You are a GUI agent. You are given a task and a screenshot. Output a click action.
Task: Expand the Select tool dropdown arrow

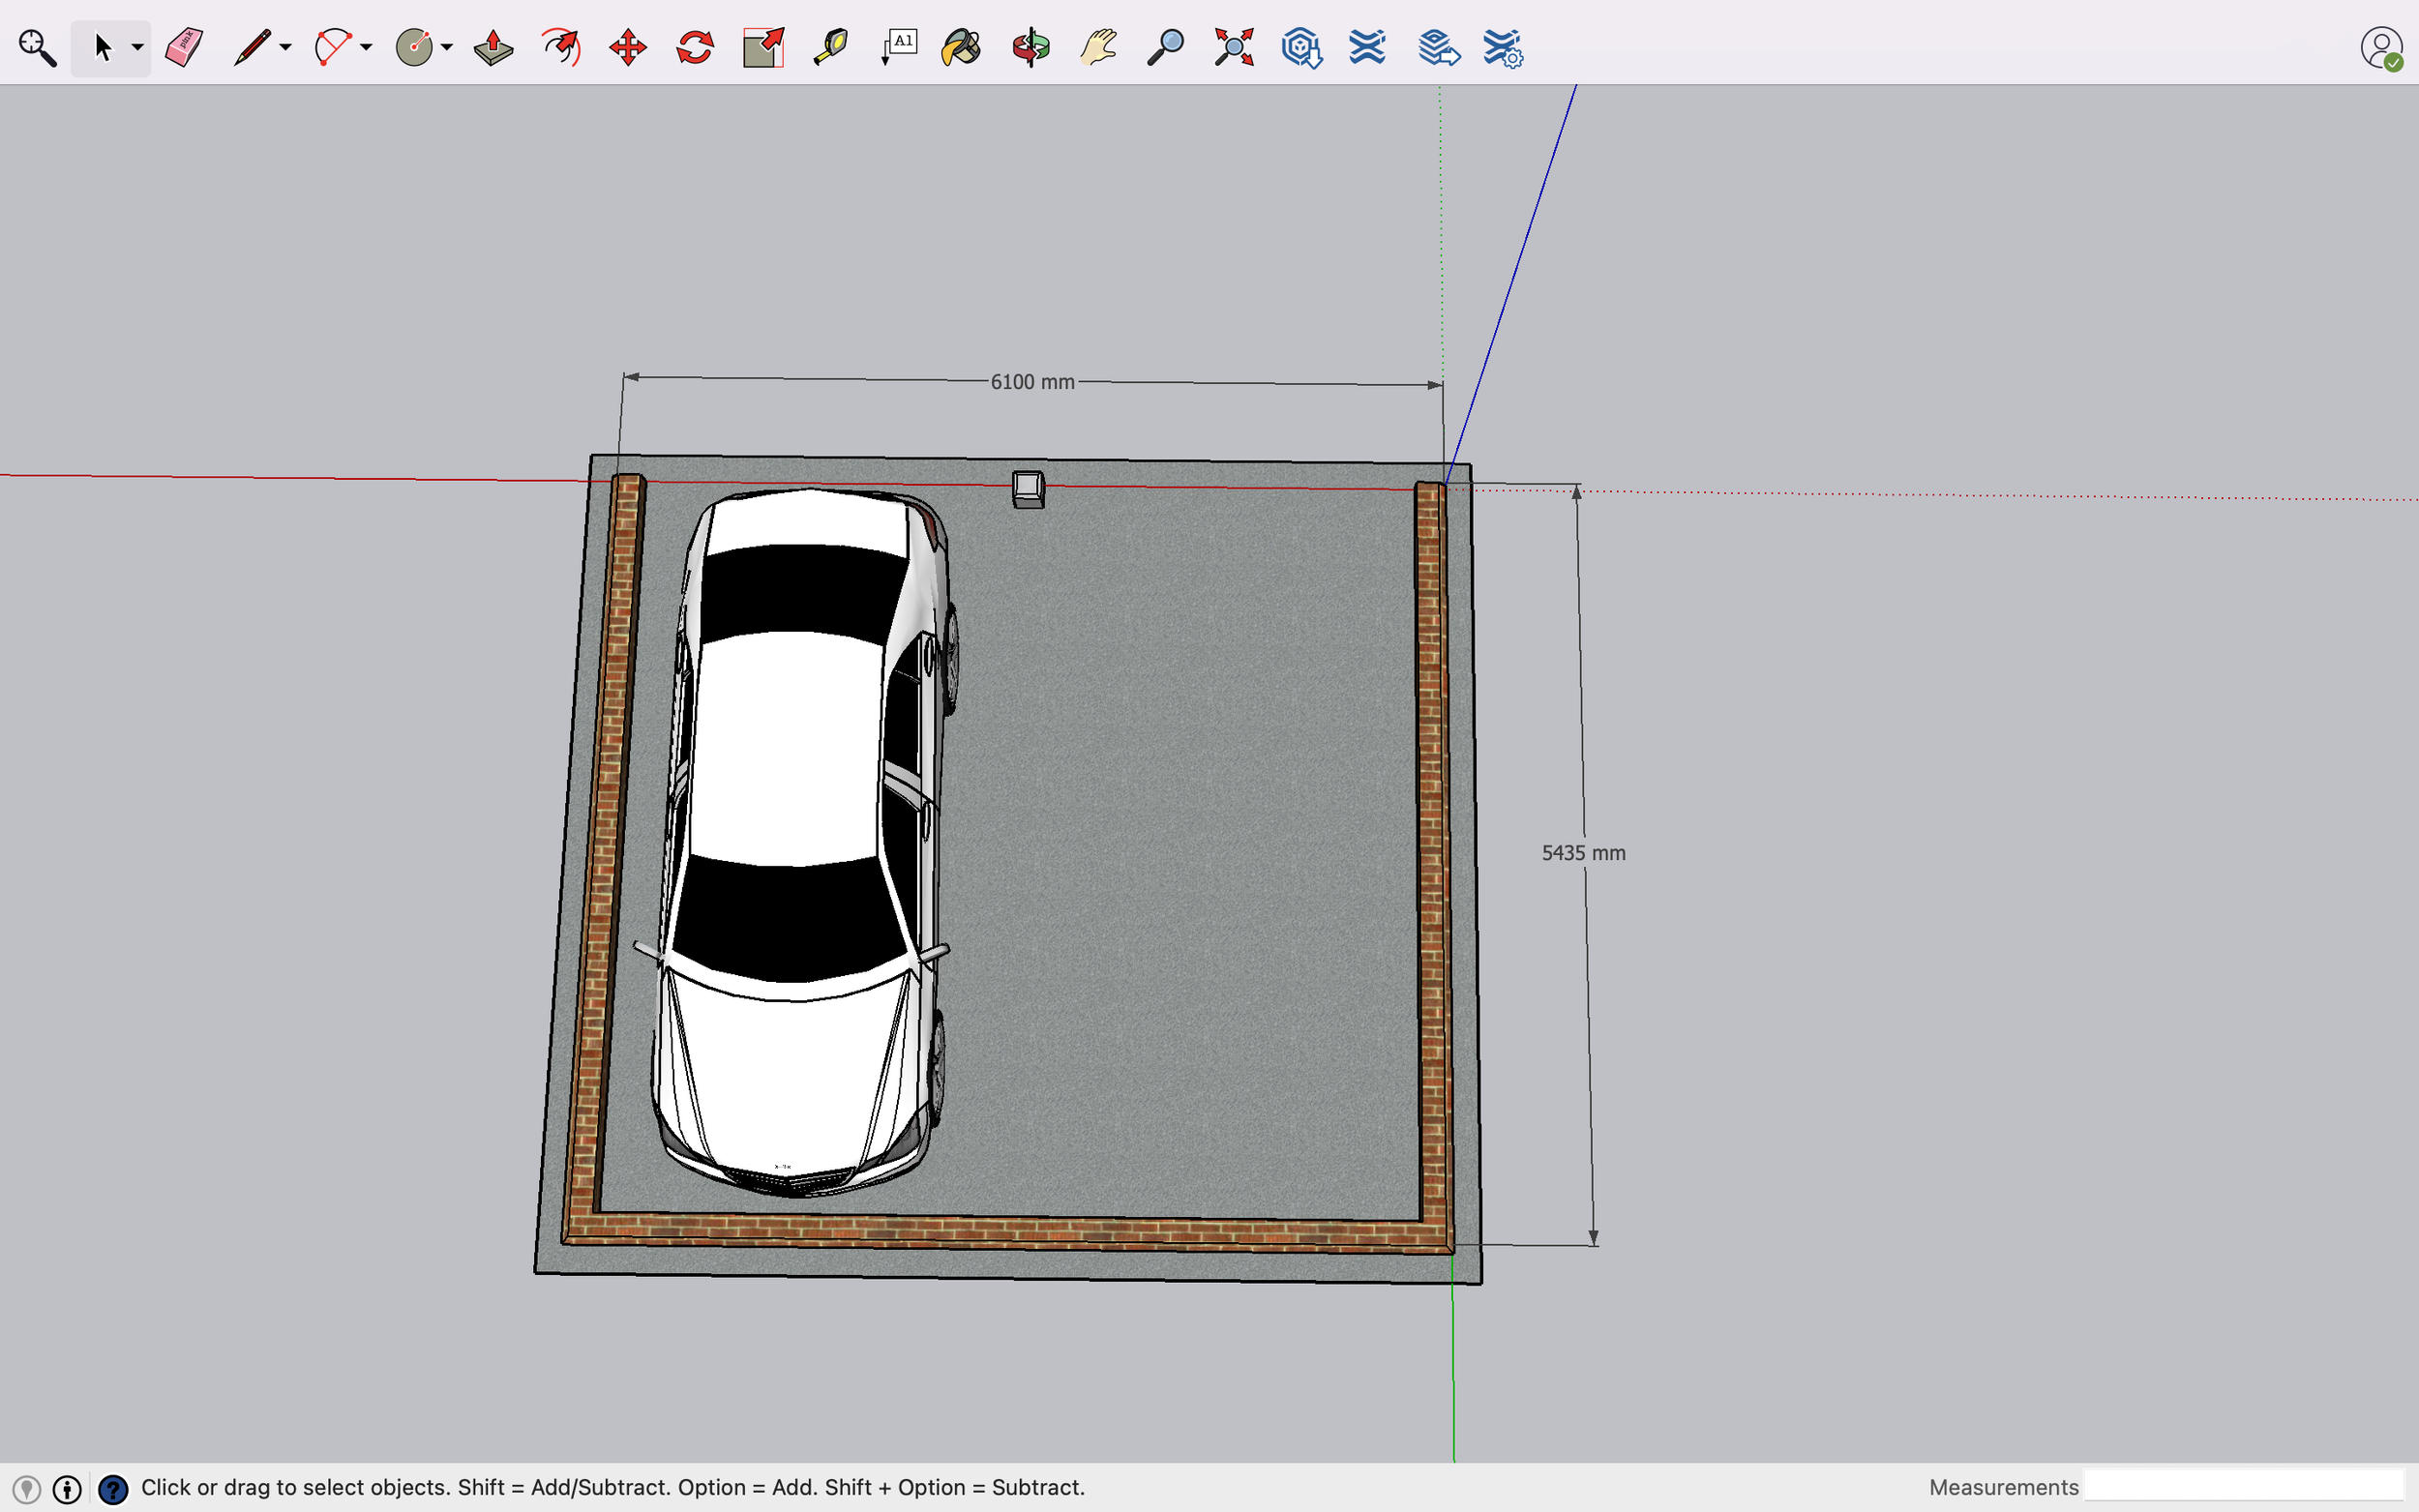[137, 47]
